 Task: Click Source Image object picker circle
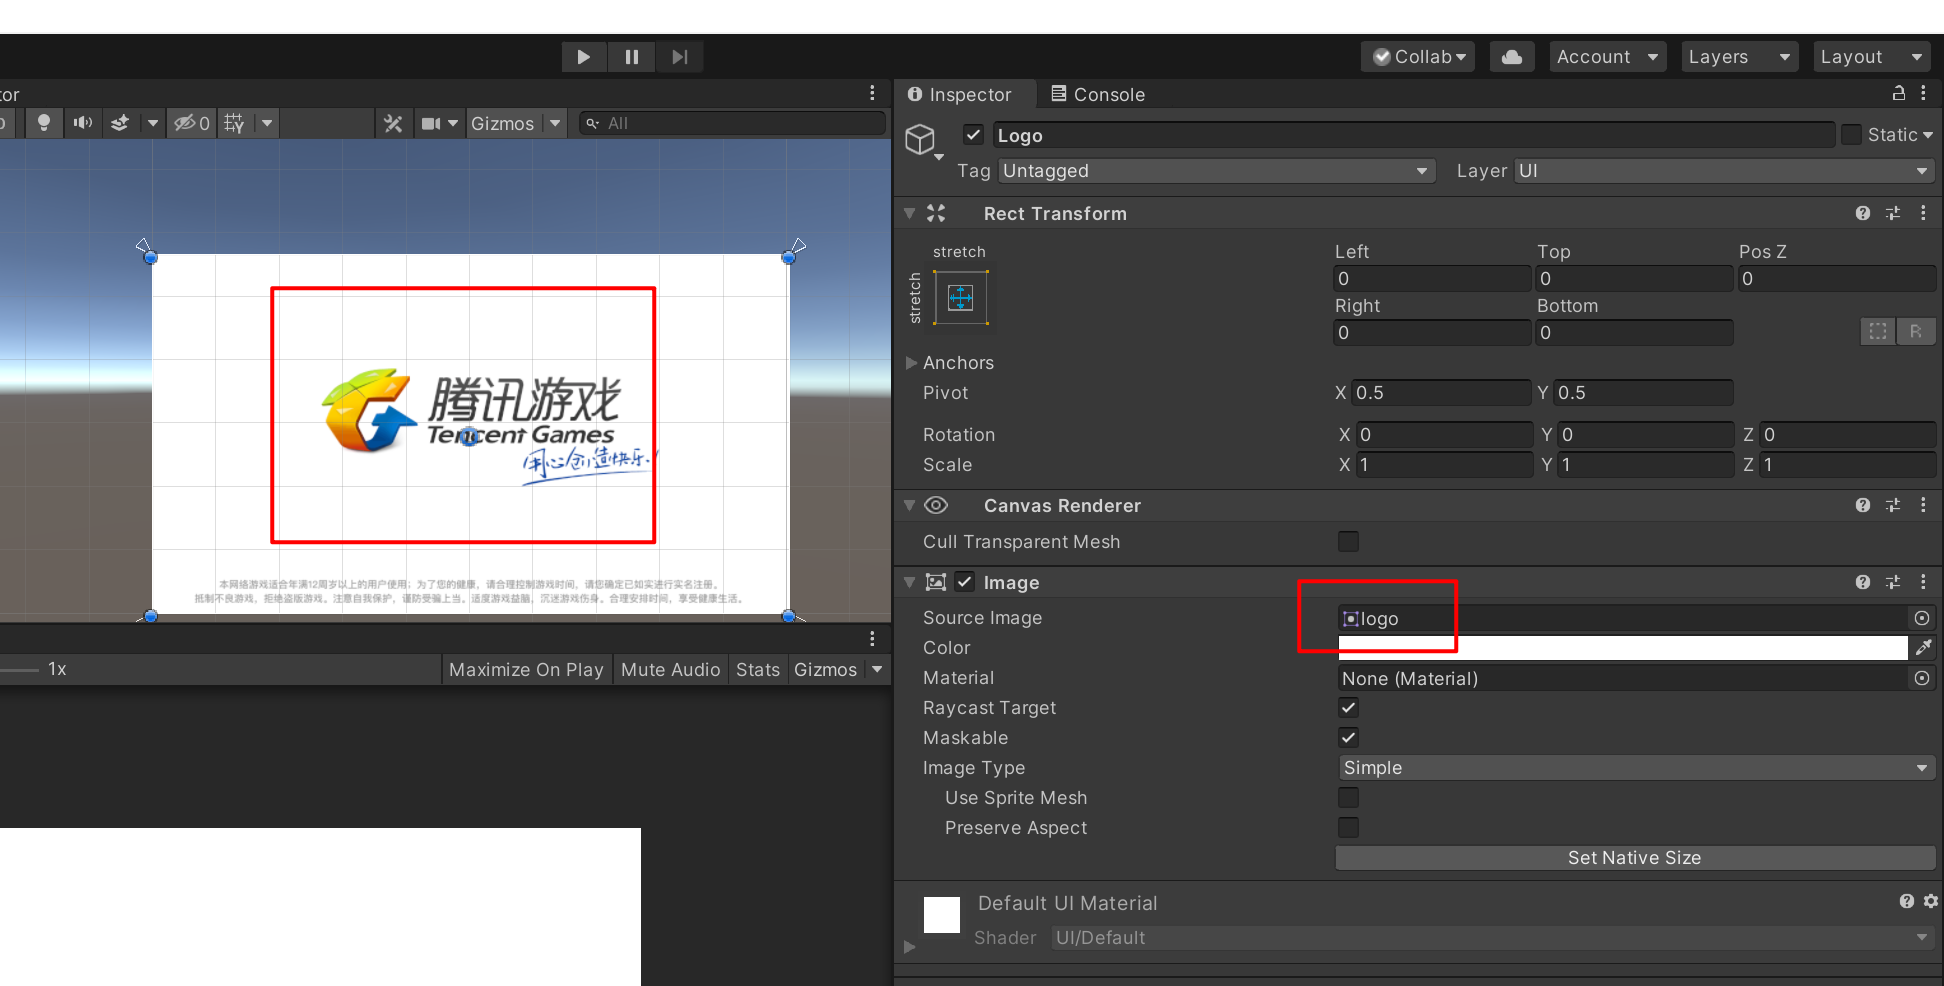(1921, 618)
